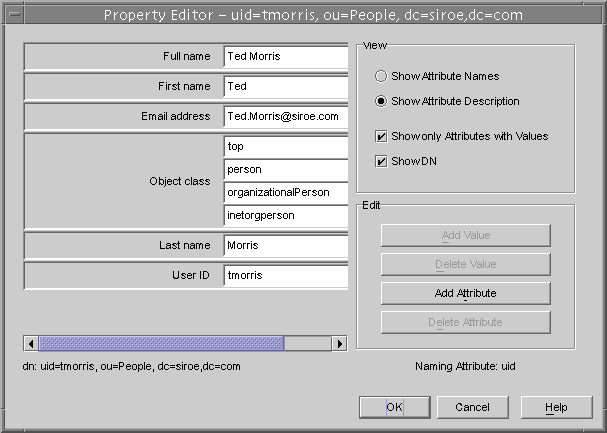Click the horizontal scrollbar thumb
607x433 pixels.
click(161, 344)
